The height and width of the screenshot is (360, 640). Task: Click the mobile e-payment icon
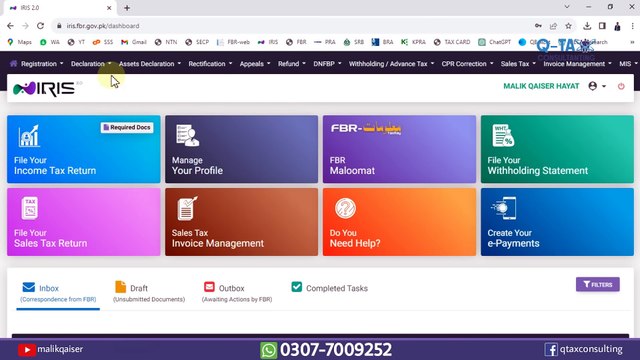[x=504, y=208]
